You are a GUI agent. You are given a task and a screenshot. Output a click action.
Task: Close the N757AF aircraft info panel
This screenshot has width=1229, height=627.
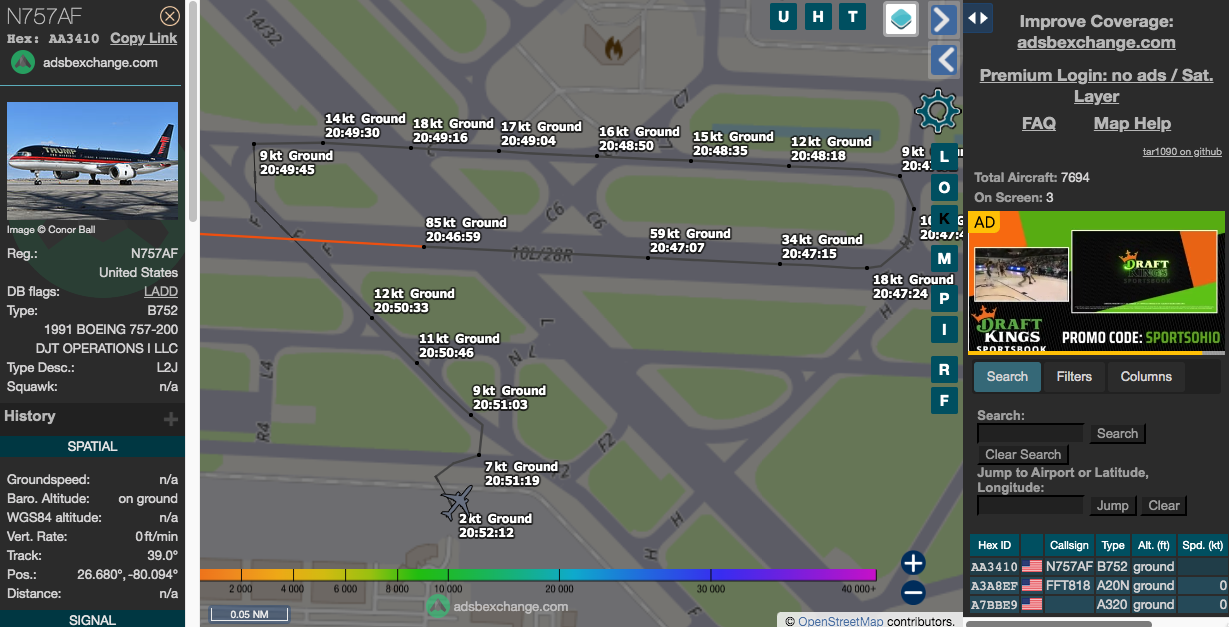coord(170,16)
